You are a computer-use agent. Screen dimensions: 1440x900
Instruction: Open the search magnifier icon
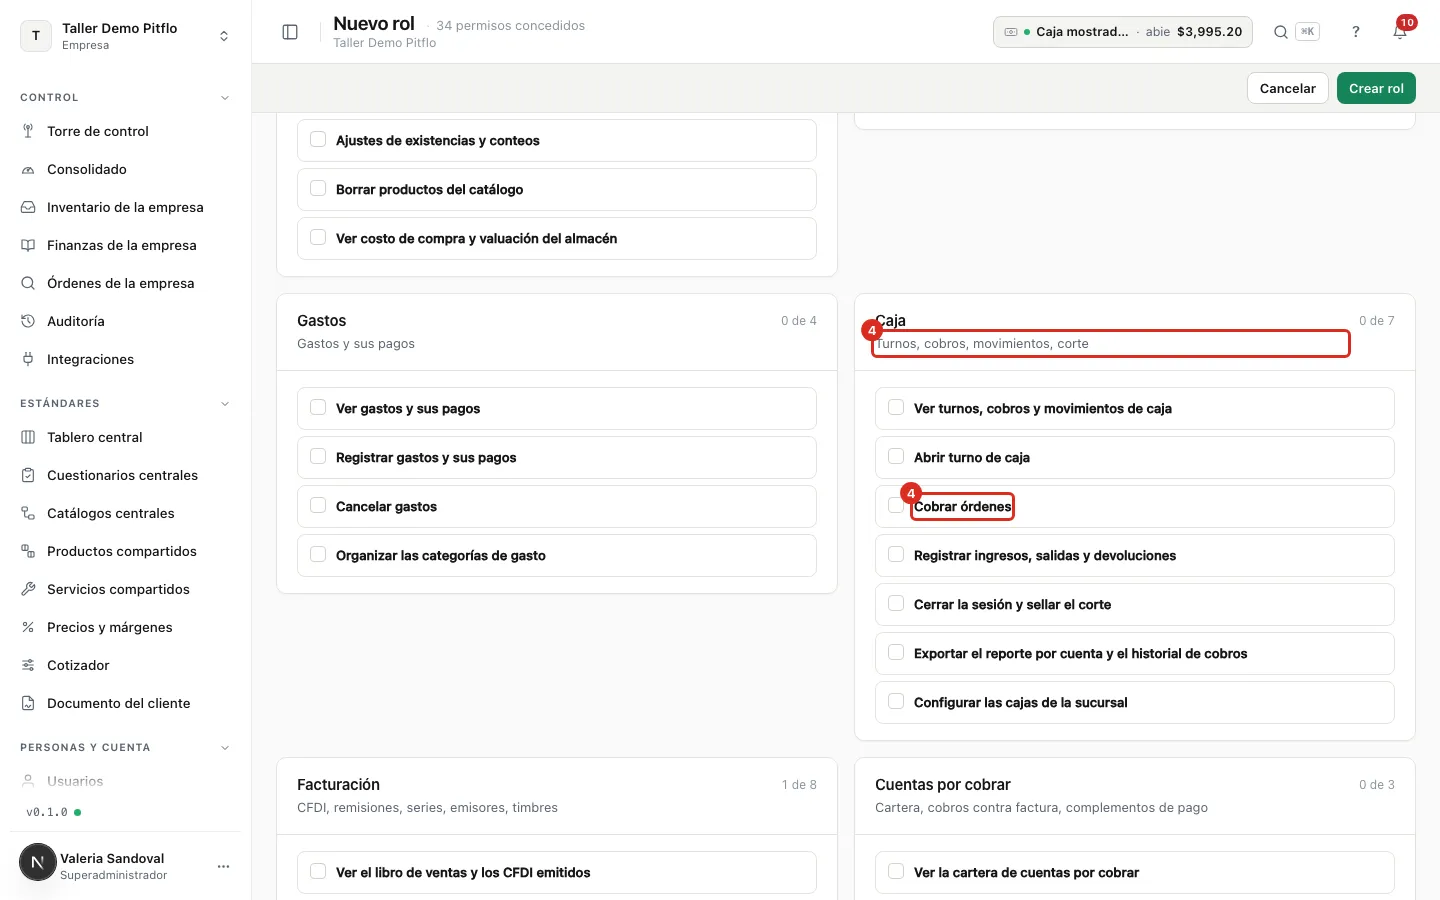(x=1280, y=32)
